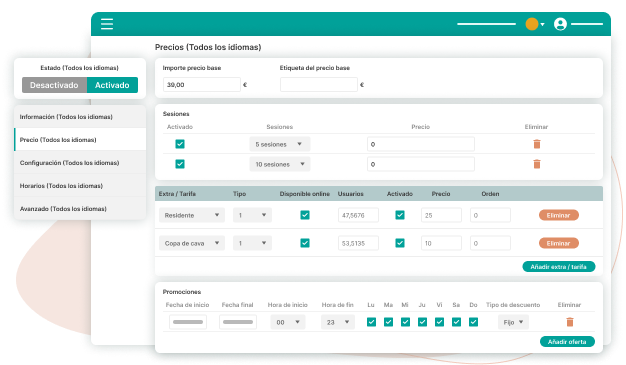The image size is (626, 365).
Task: Toggle the Do weekday checkbox
Action: [473, 322]
